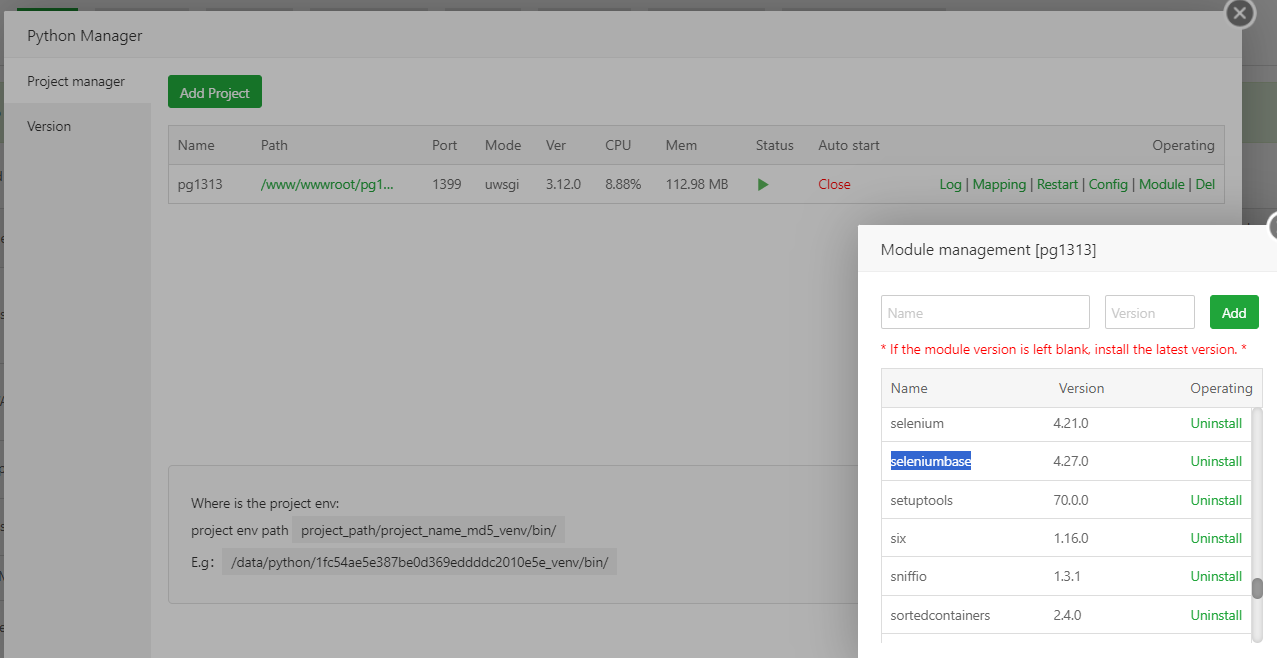Focus the module Version input field
Screen dimensions: 1277x658
pyautogui.click(x=1149, y=313)
